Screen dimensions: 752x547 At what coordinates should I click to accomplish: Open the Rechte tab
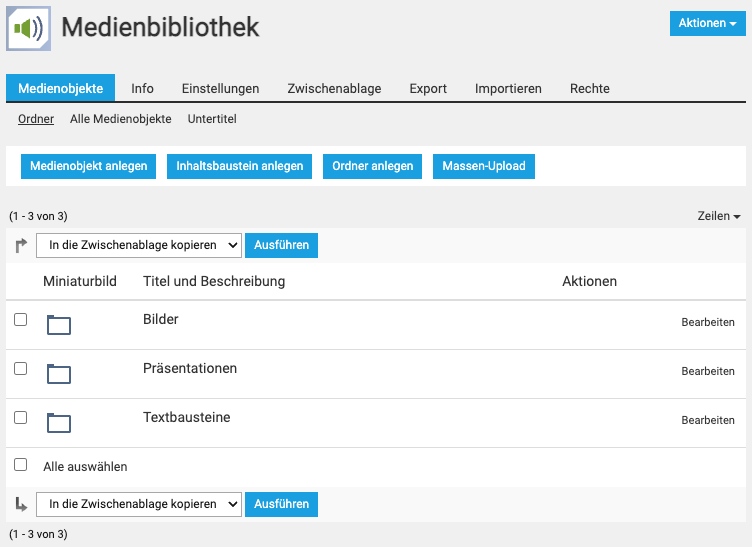(x=590, y=88)
